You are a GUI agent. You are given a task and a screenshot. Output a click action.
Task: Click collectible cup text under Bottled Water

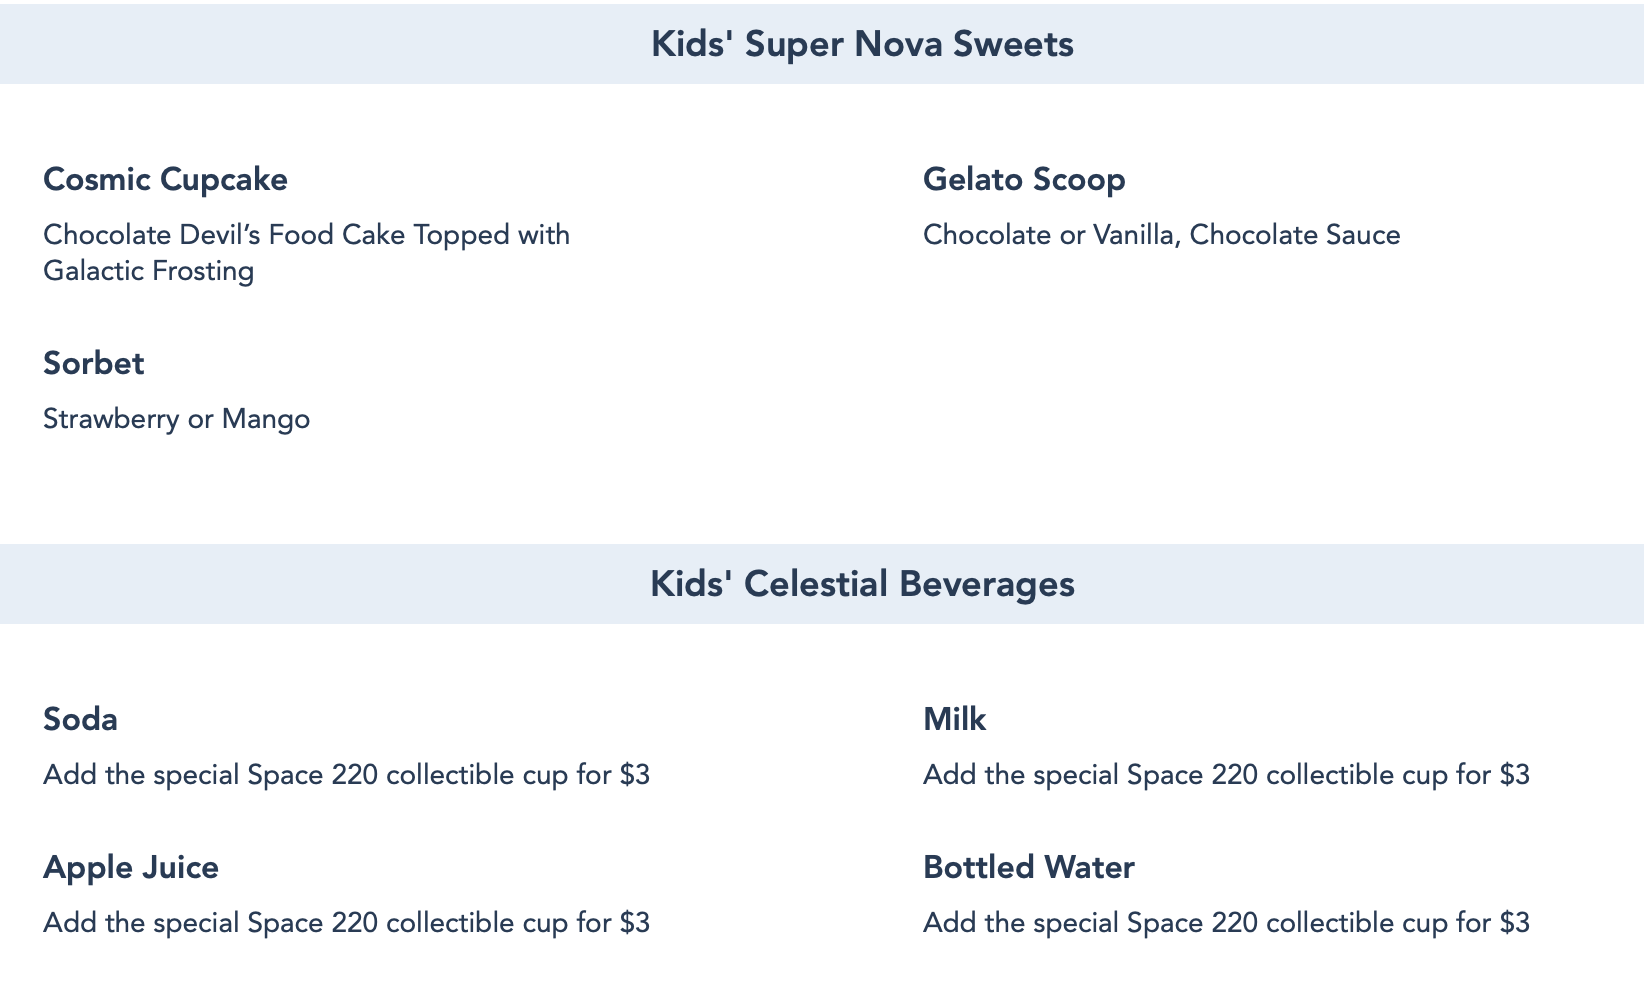tap(1226, 922)
